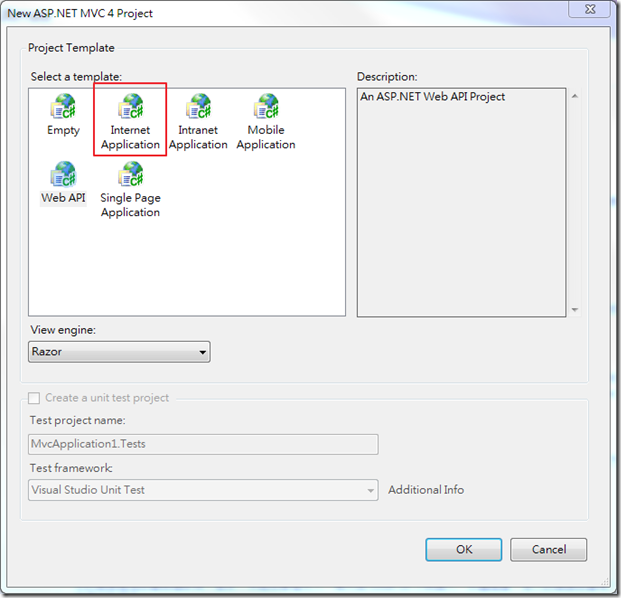Viewport: 621px width, 598px height.
Task: Click the Cancel button
Action: tap(549, 550)
